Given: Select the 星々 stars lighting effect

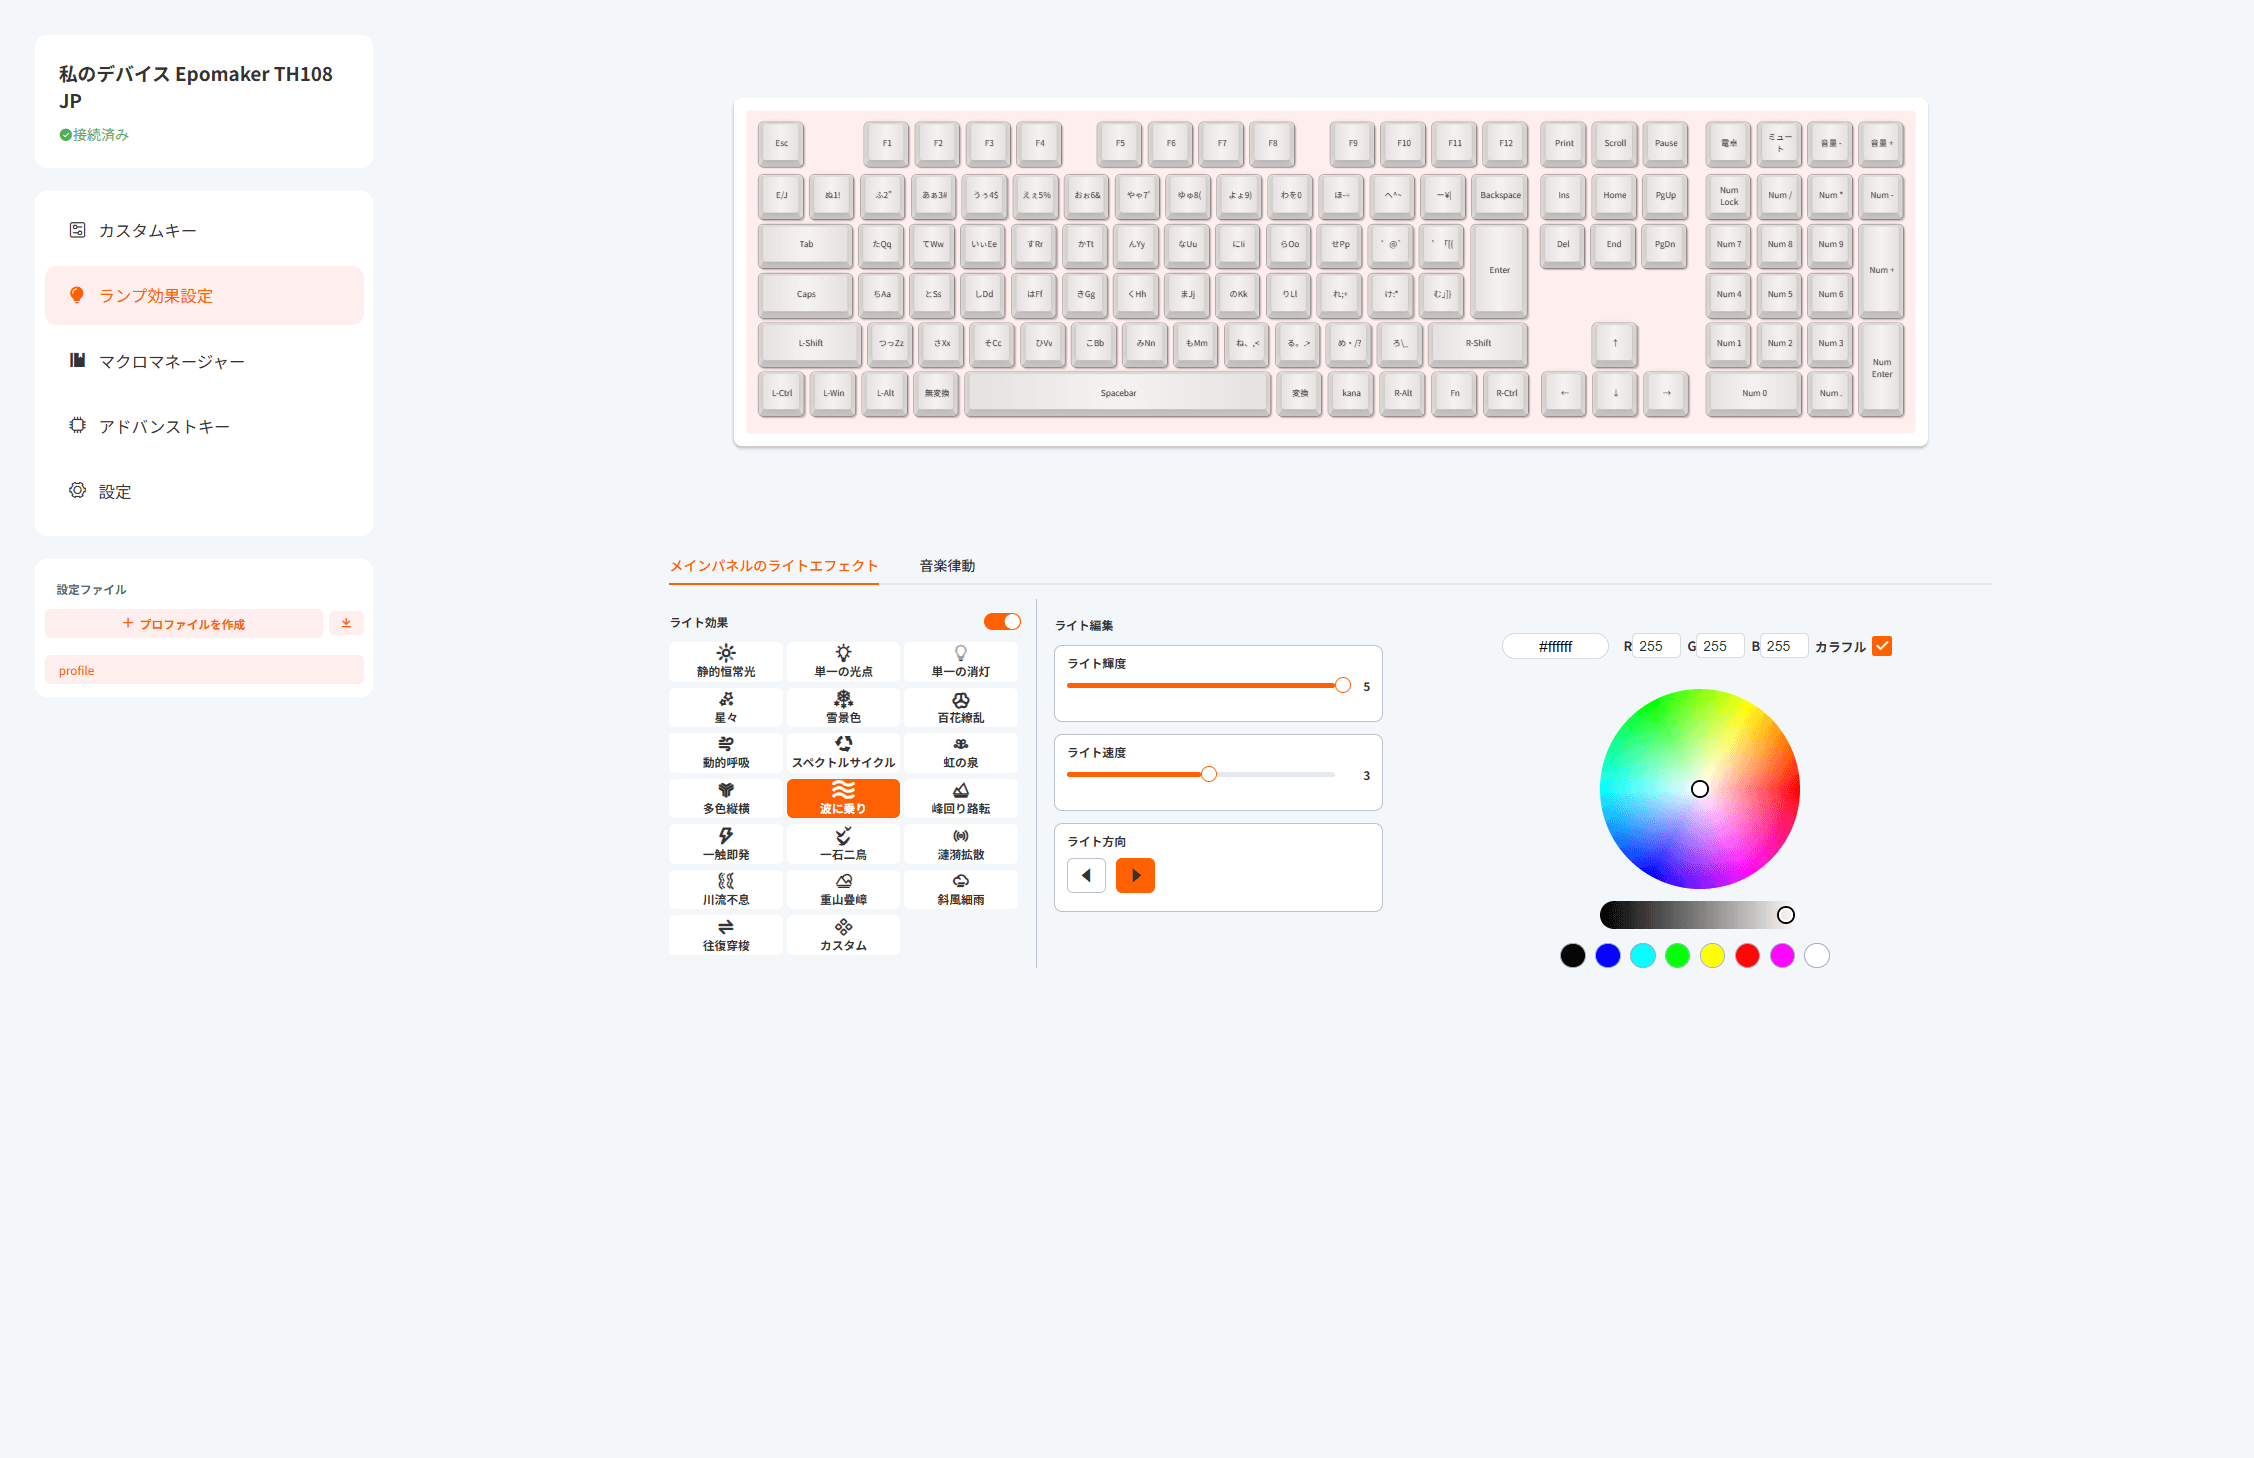Looking at the screenshot, I should [x=726, y=707].
